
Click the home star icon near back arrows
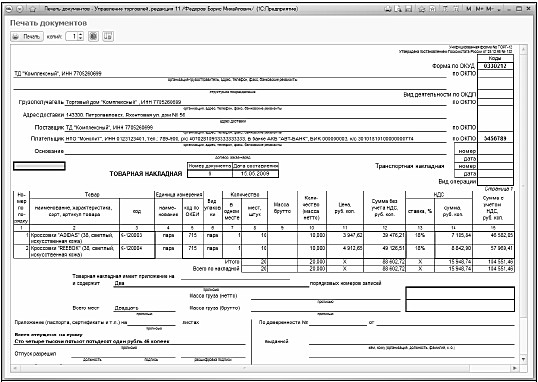(32, 9)
